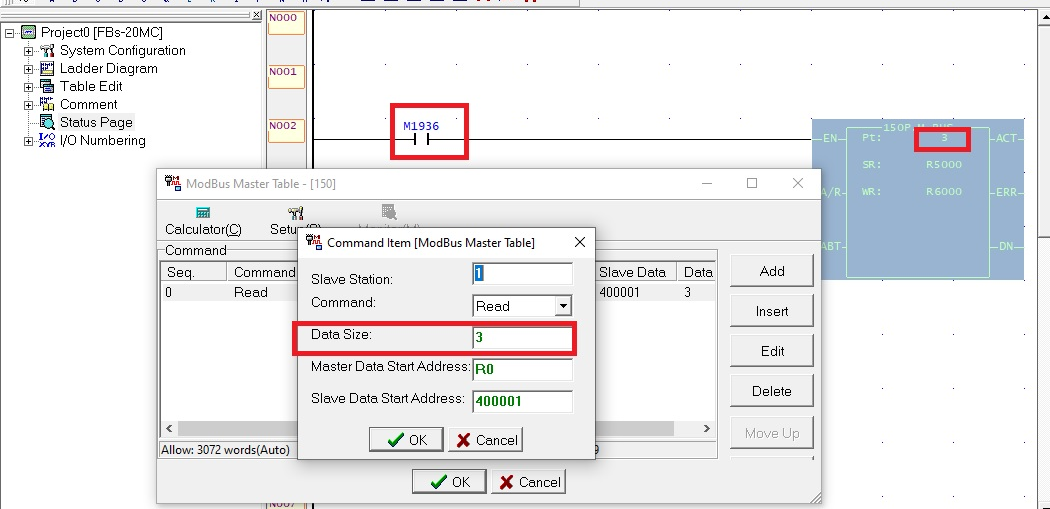This screenshot has height=509, width=1050.
Task: Open the Command dropdown showing Read
Action: click(563, 306)
